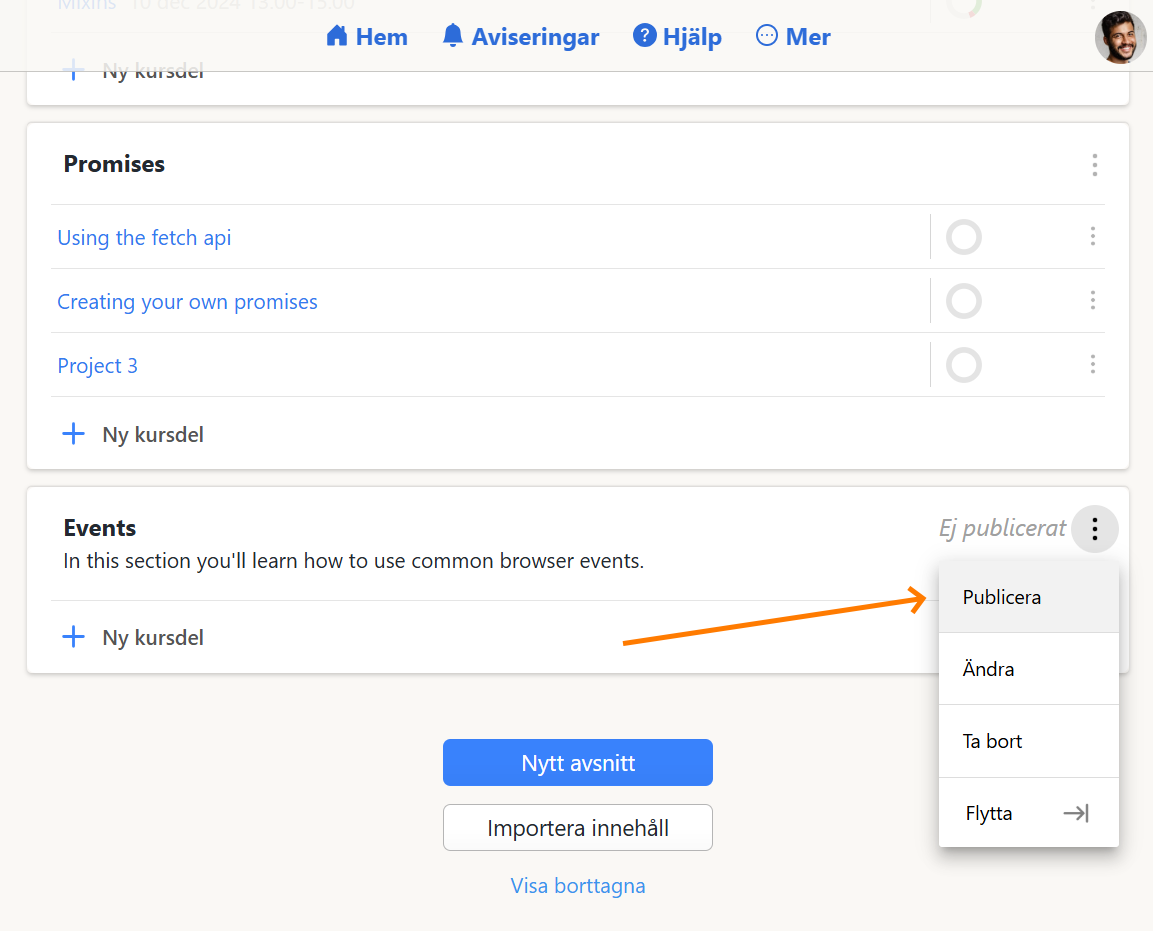The height and width of the screenshot is (931, 1153).
Task: Choose Ändra in the context menu
Action: pos(989,670)
